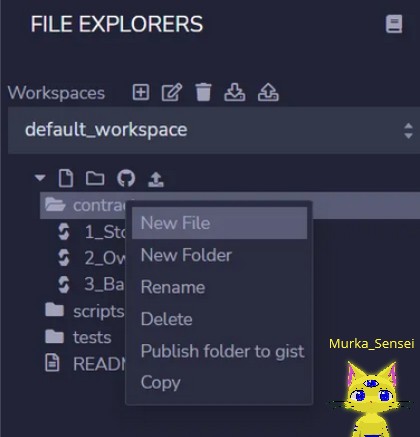Select Rename in the context menu
Screen dimensions: 420x437
pos(219,287)
